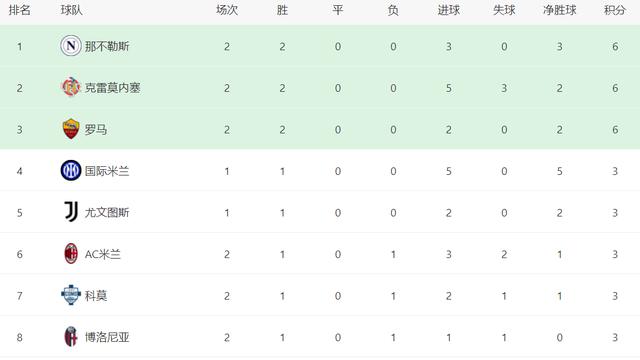The height and width of the screenshot is (360, 640).
Task: Click the 场次 column header
Action: (x=227, y=10)
